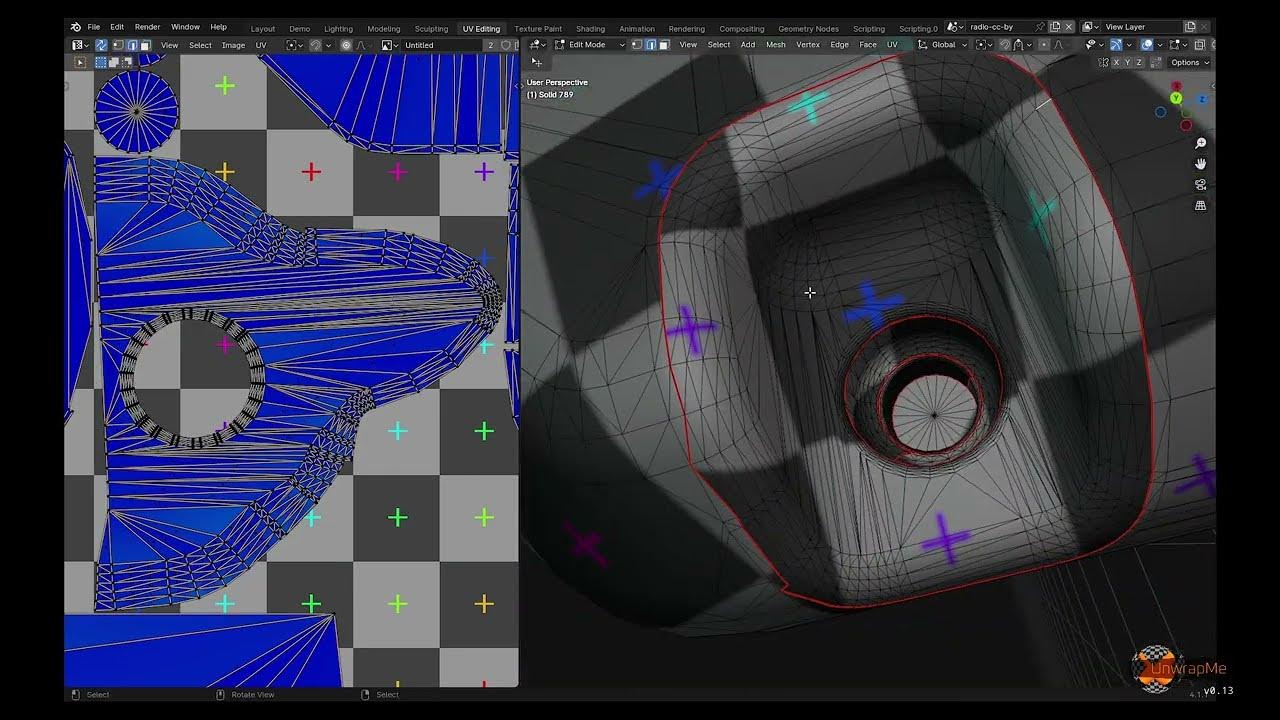The width and height of the screenshot is (1280, 720).
Task: Toggle camera view icon in viewport
Action: point(1200,185)
